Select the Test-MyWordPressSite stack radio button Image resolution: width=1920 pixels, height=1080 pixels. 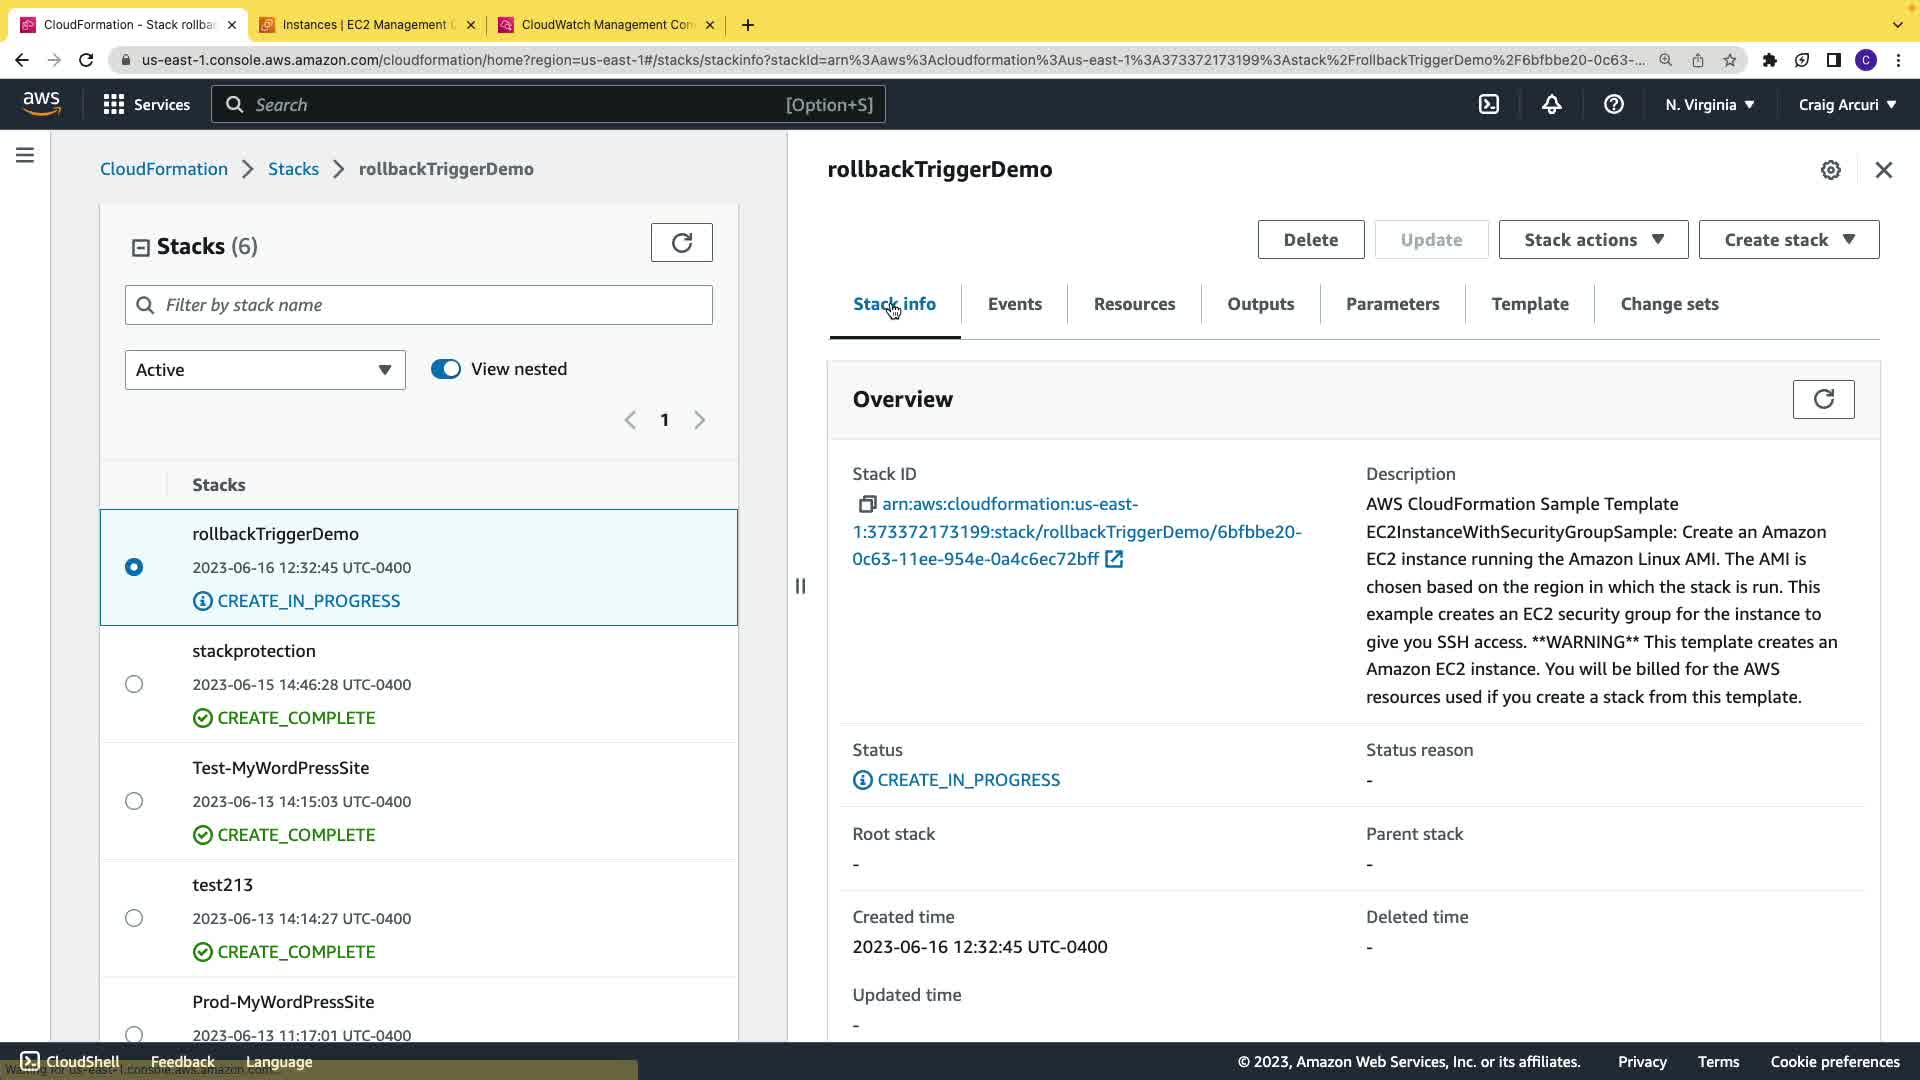coord(134,801)
